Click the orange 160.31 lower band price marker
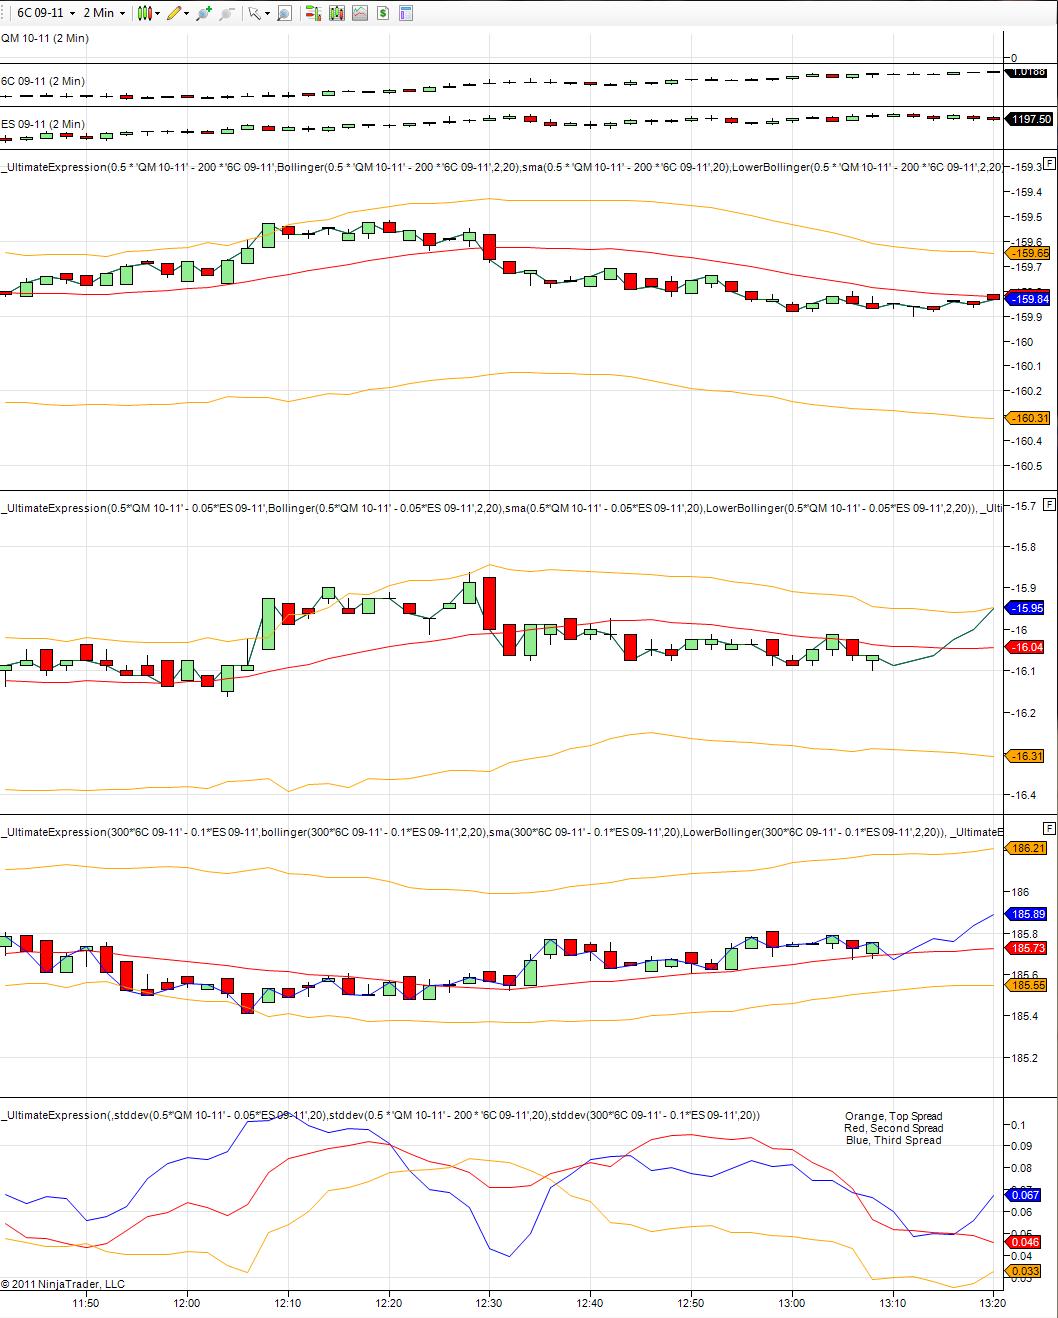The image size is (1058, 1318). pyautogui.click(x=1028, y=418)
